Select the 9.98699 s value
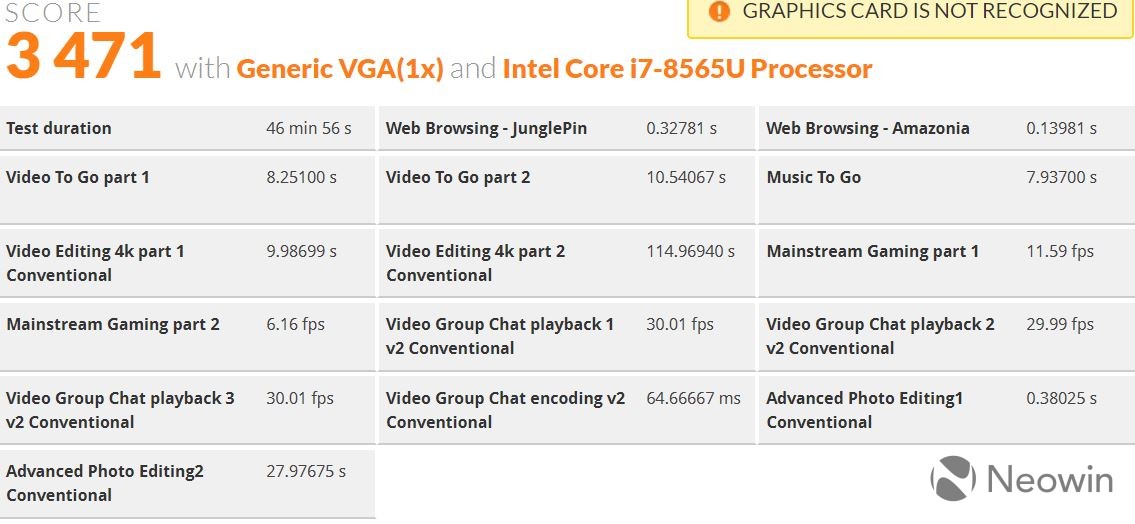This screenshot has width=1135, height=524. [x=302, y=252]
